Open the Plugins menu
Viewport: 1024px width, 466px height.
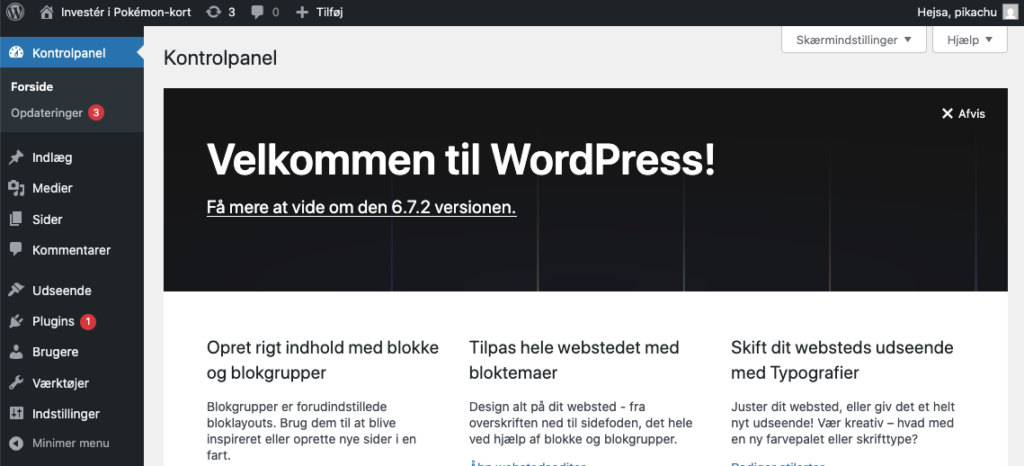tap(72, 321)
